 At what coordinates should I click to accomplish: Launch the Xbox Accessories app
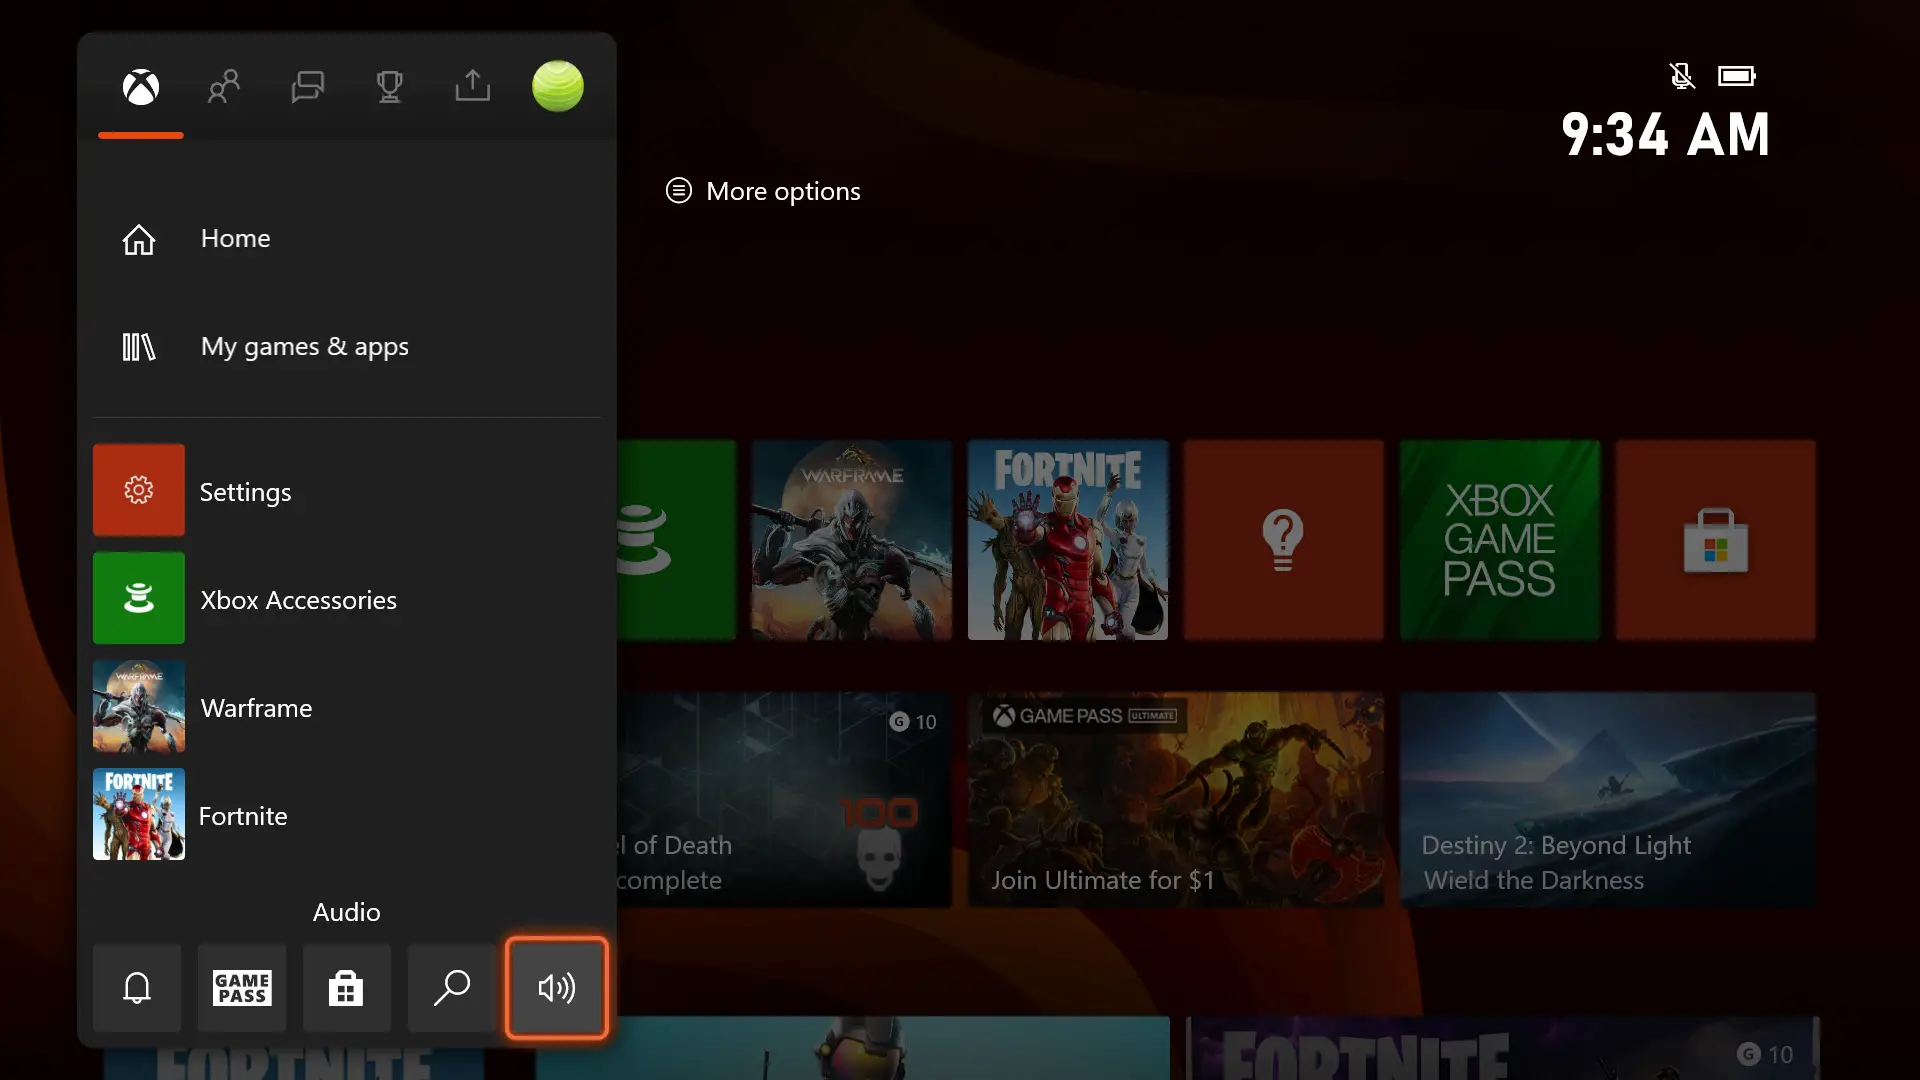pyautogui.click(x=297, y=599)
